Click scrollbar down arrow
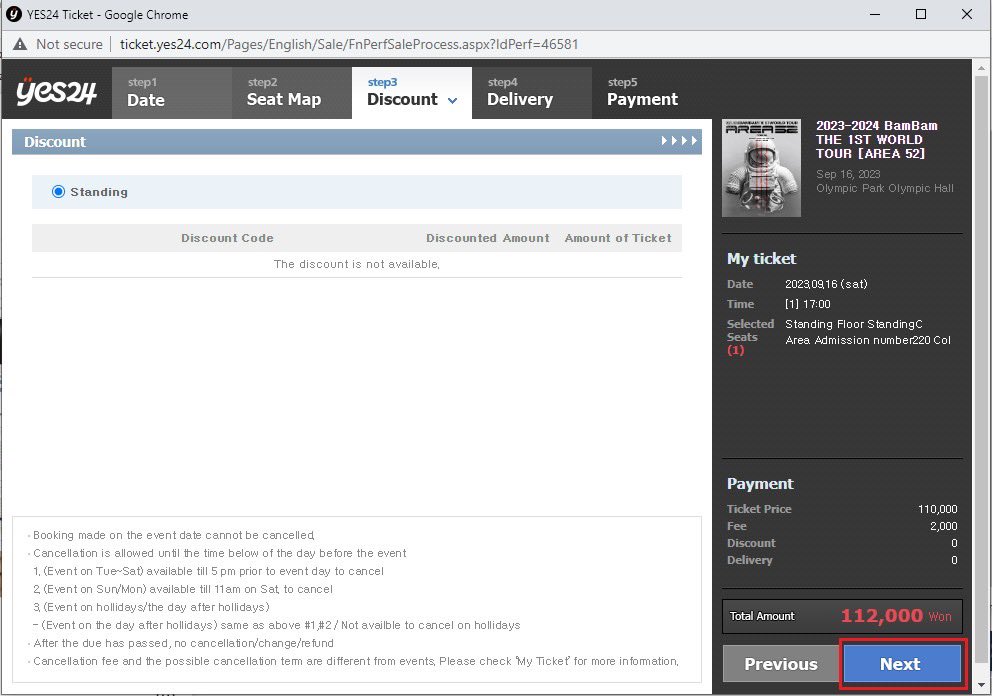992x696 pixels. tap(981, 685)
